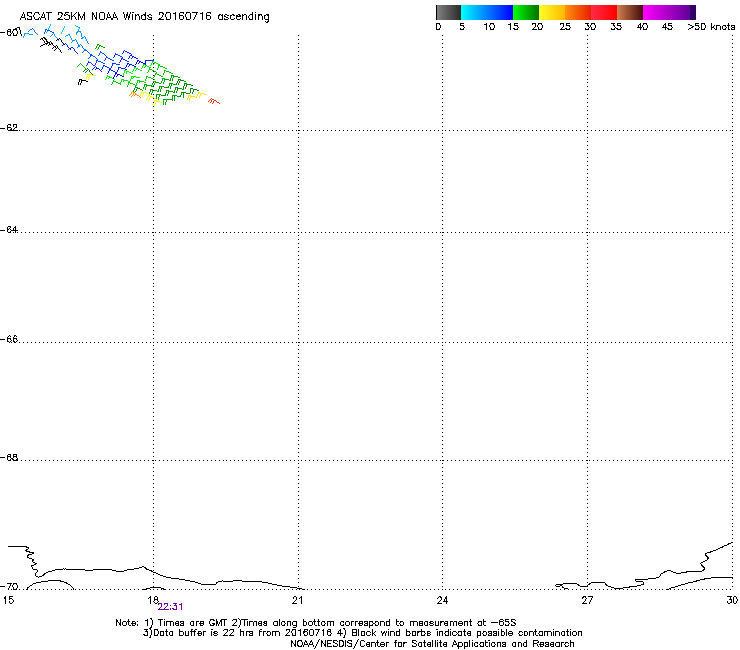Click the '30' longitude axis label

732,600
